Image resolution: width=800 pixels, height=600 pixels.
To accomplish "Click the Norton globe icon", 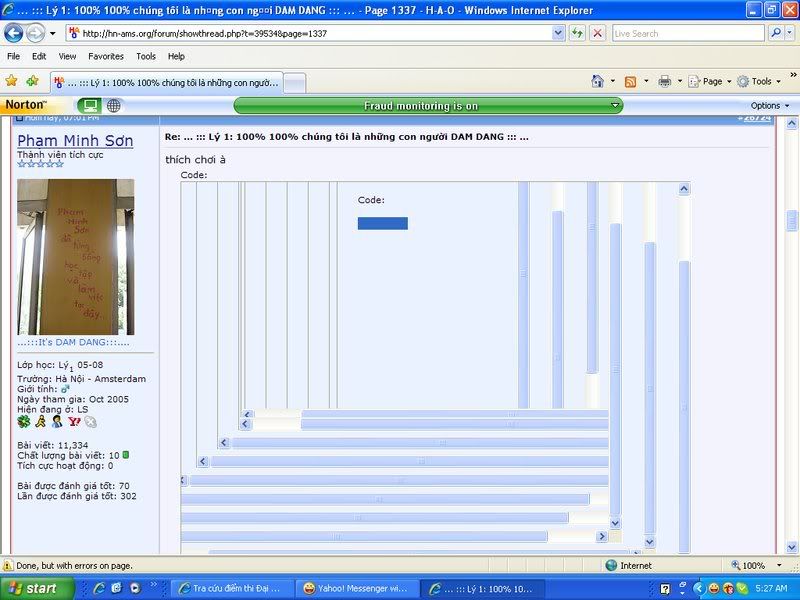I will (x=114, y=105).
